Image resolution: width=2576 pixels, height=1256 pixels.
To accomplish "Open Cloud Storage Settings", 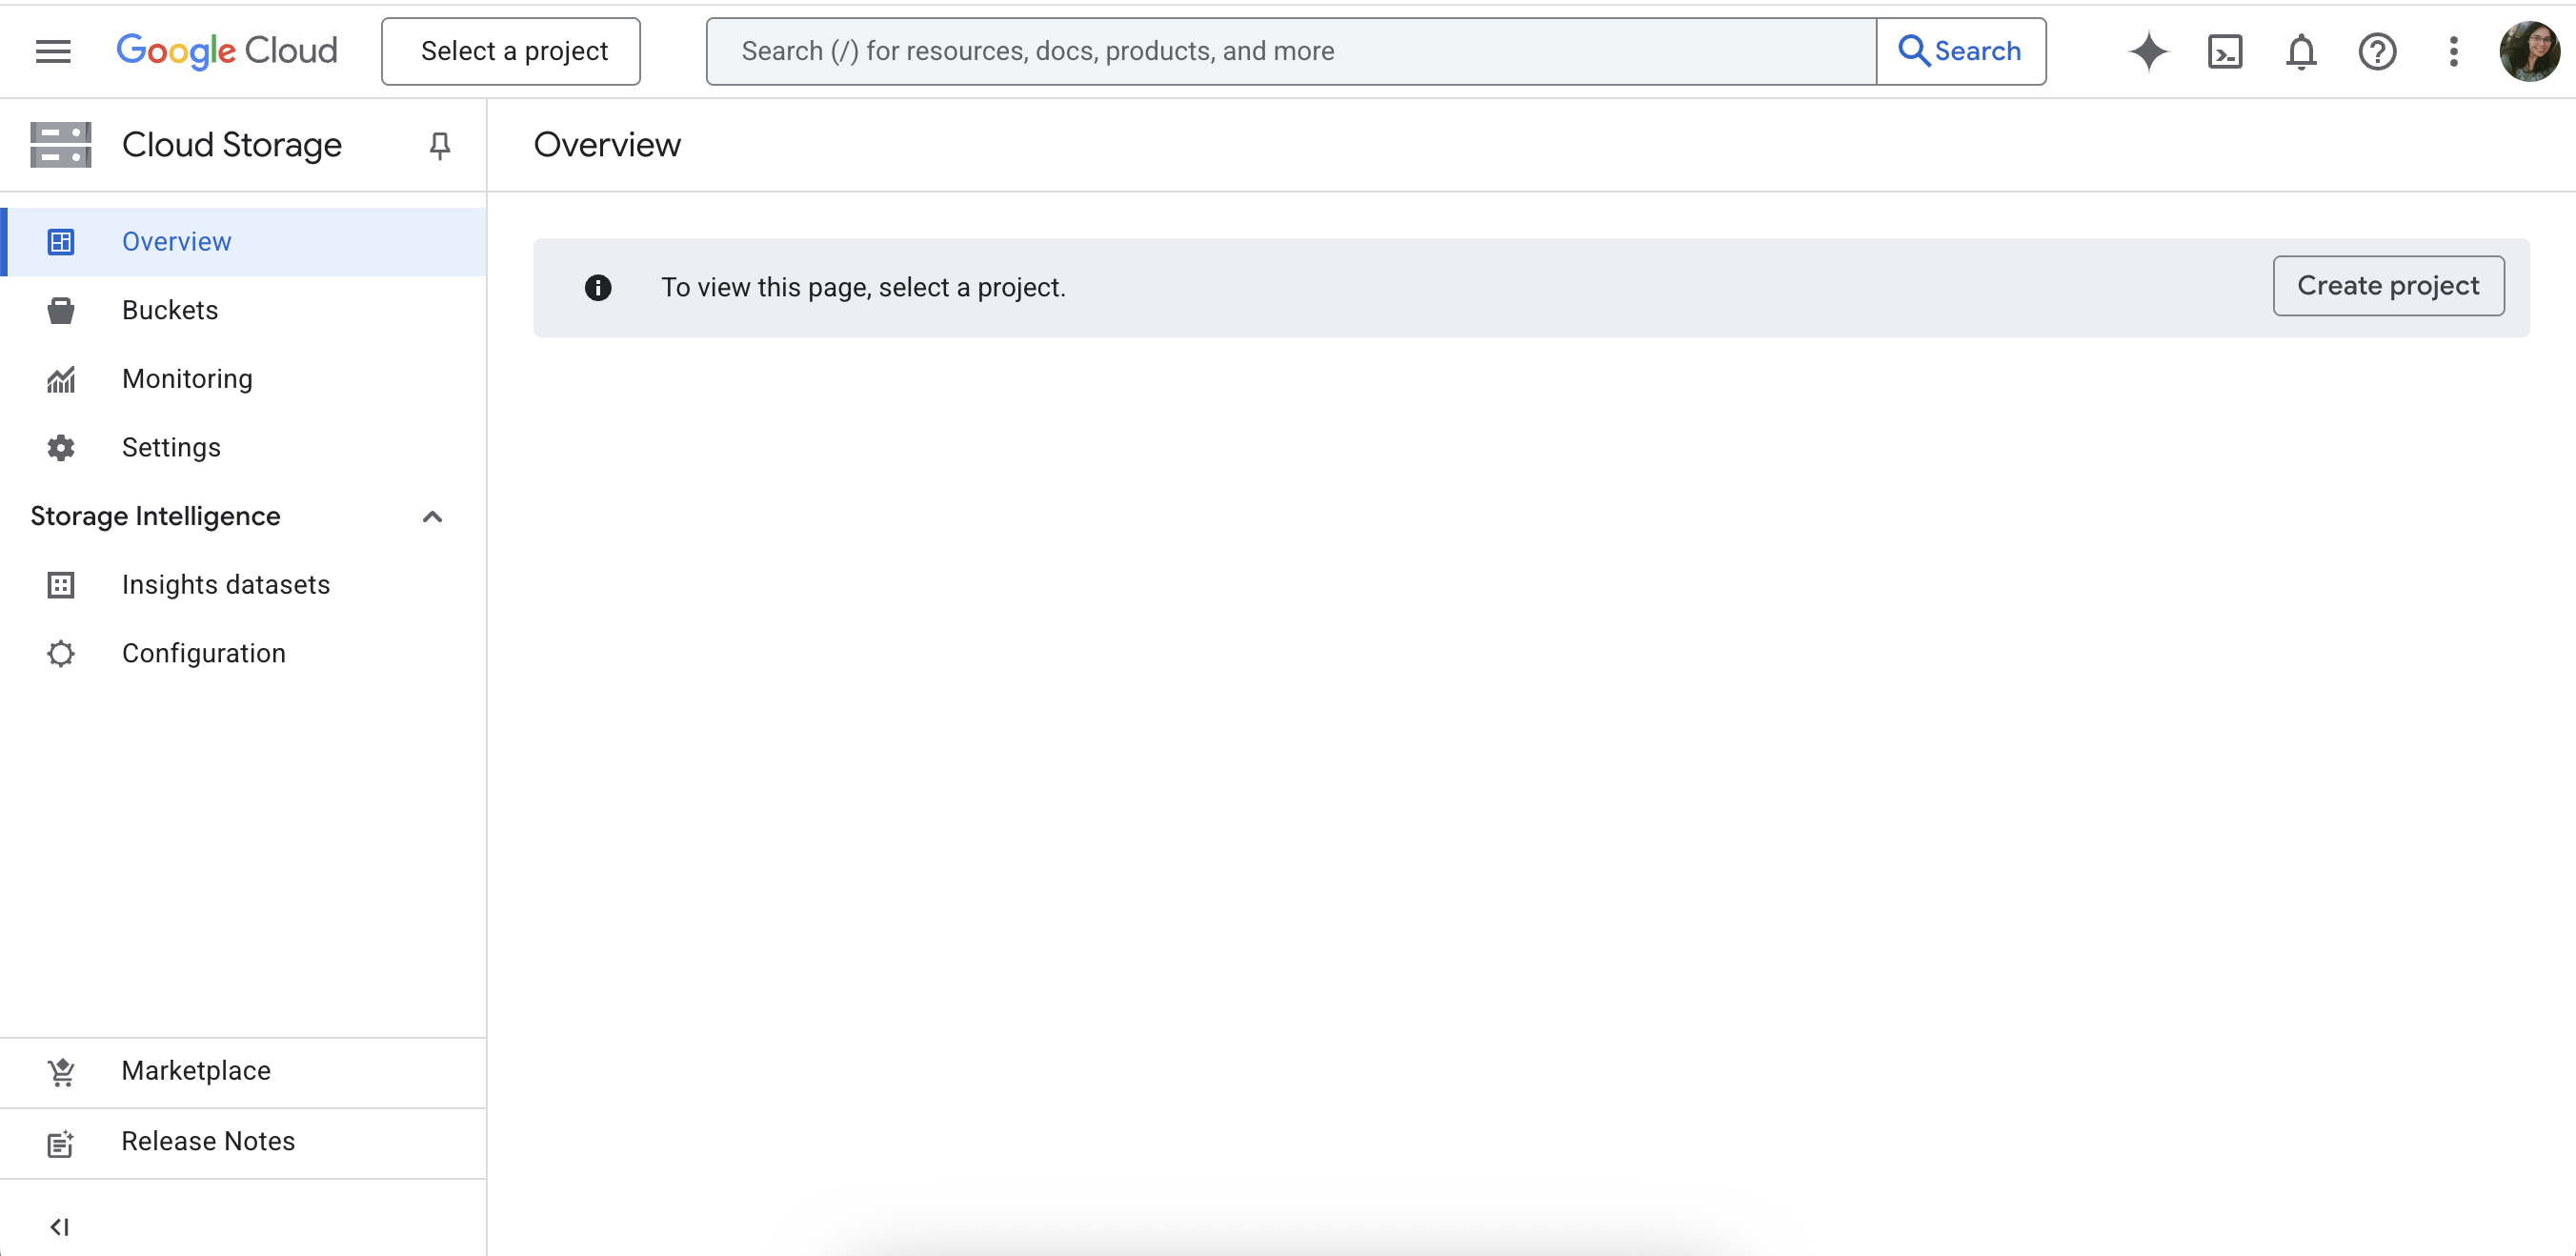I will pos(171,447).
